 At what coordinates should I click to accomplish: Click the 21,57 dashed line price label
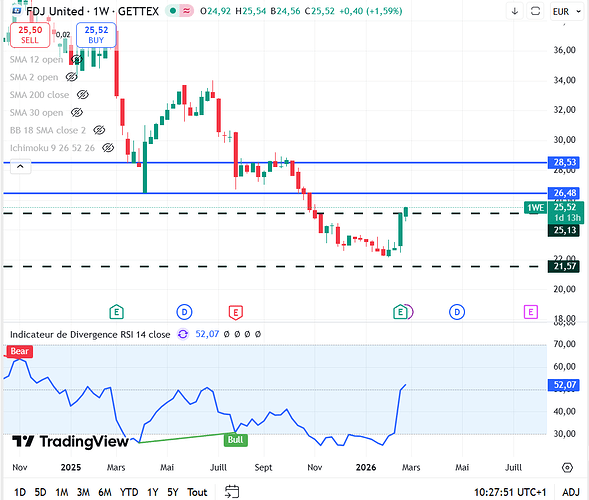(x=564, y=266)
